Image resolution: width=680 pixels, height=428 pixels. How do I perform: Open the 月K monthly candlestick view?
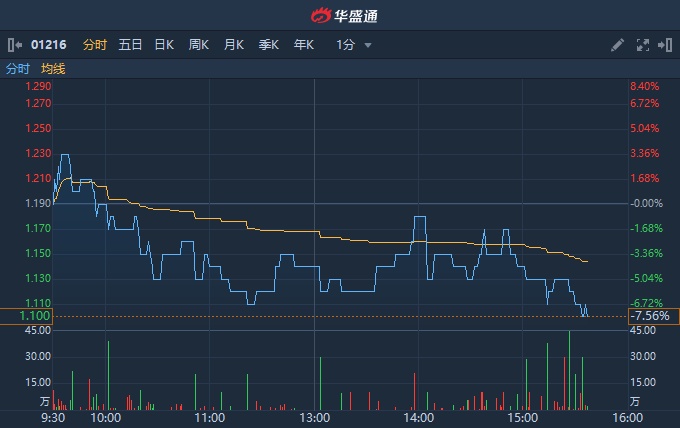(234, 45)
